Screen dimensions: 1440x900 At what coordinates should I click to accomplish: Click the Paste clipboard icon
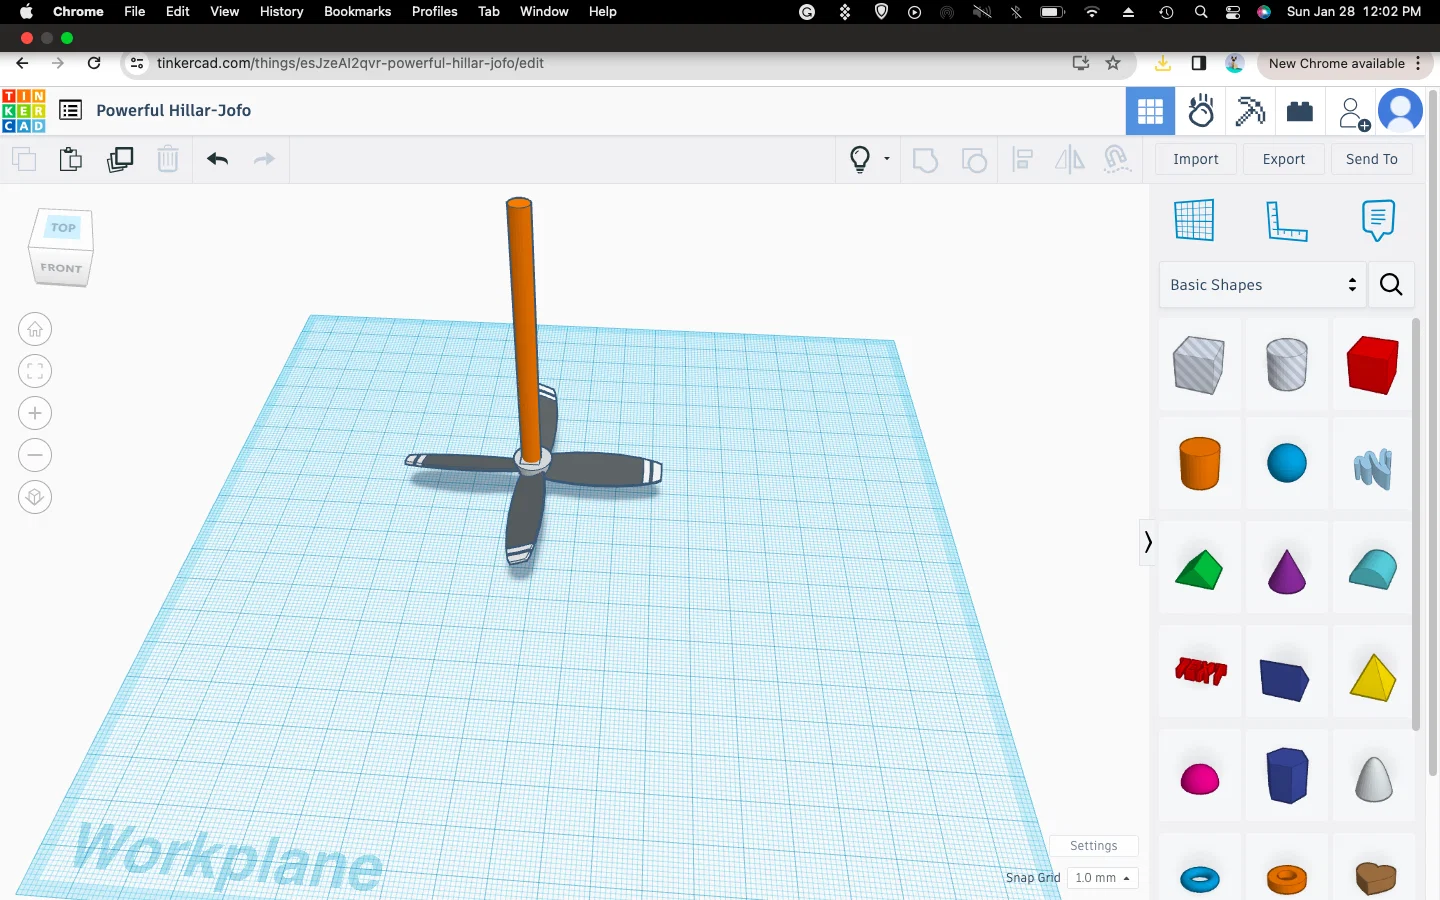71,159
